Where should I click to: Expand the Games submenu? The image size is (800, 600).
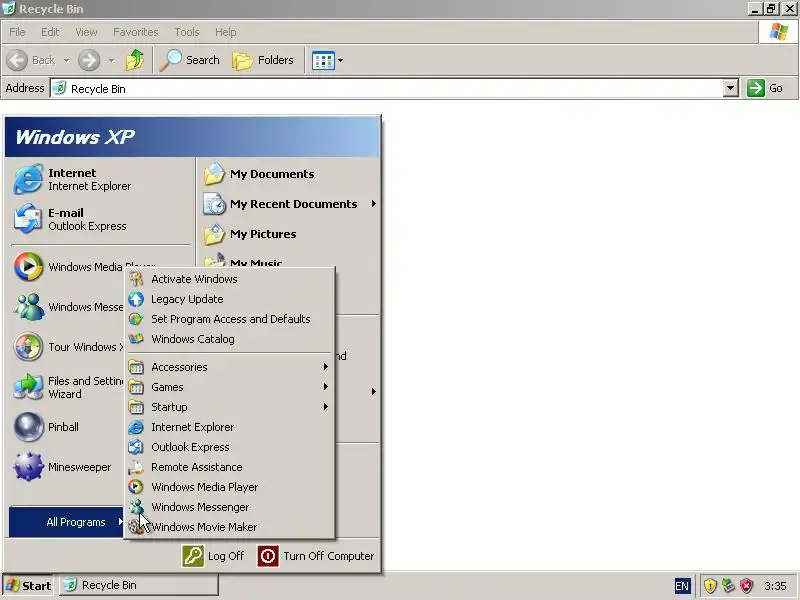[231, 387]
